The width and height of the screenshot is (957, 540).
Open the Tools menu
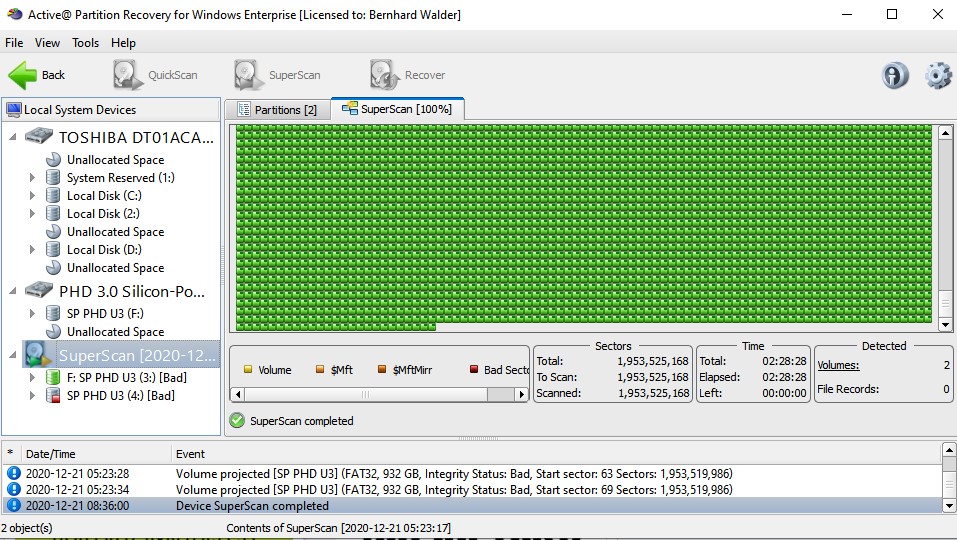(x=85, y=43)
